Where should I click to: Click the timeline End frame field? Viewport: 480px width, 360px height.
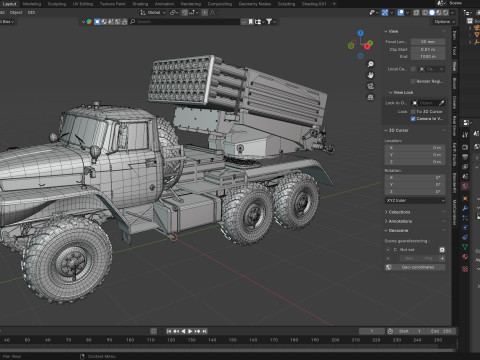point(440,331)
